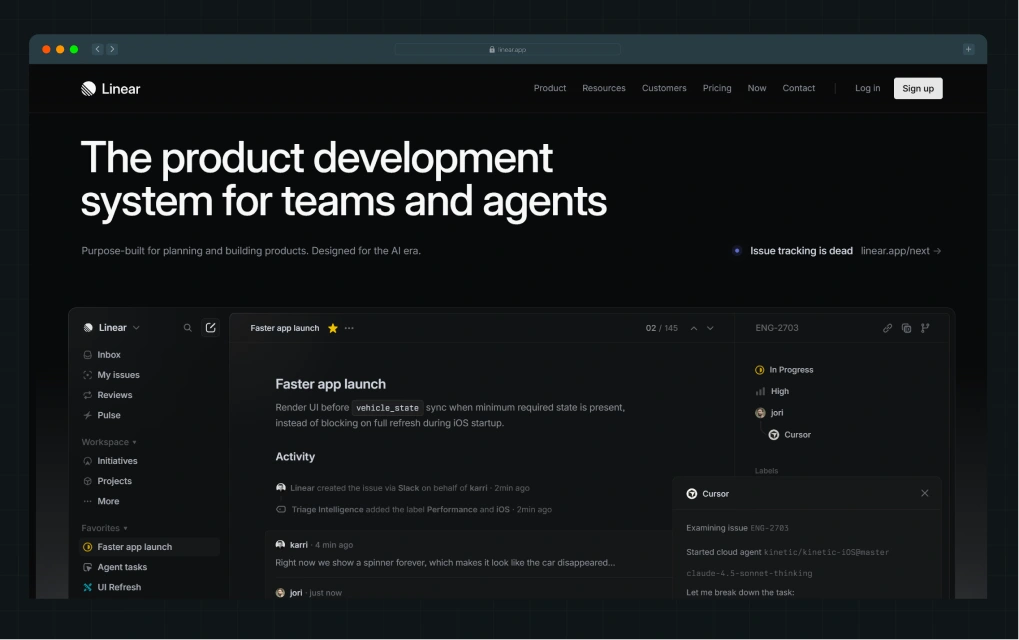Go to the Customers page

664,88
